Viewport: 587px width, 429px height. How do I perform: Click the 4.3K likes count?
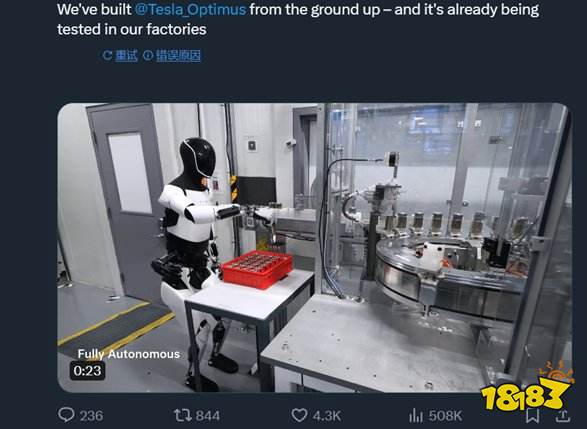coord(327,416)
